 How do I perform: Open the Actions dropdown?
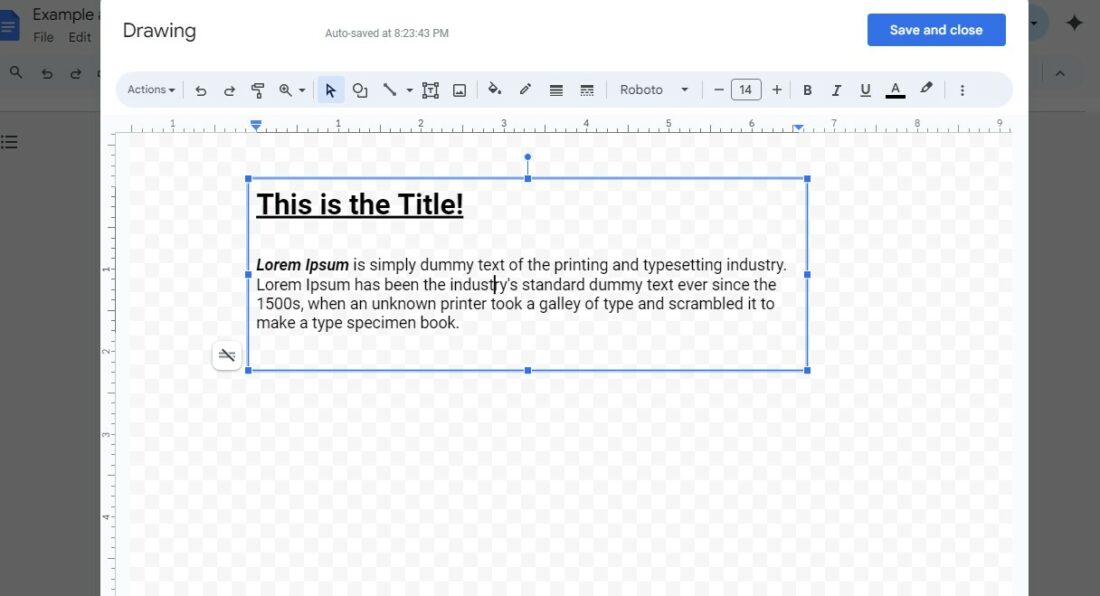(148, 89)
